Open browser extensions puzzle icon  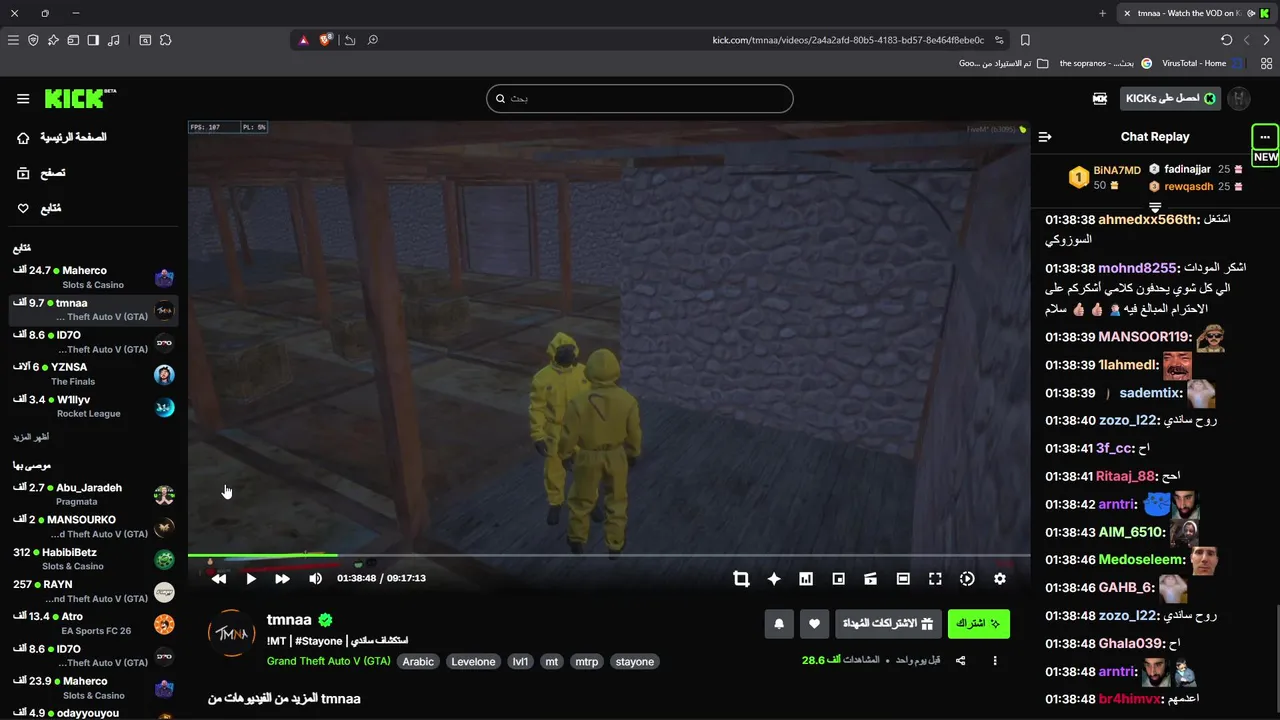point(165,40)
